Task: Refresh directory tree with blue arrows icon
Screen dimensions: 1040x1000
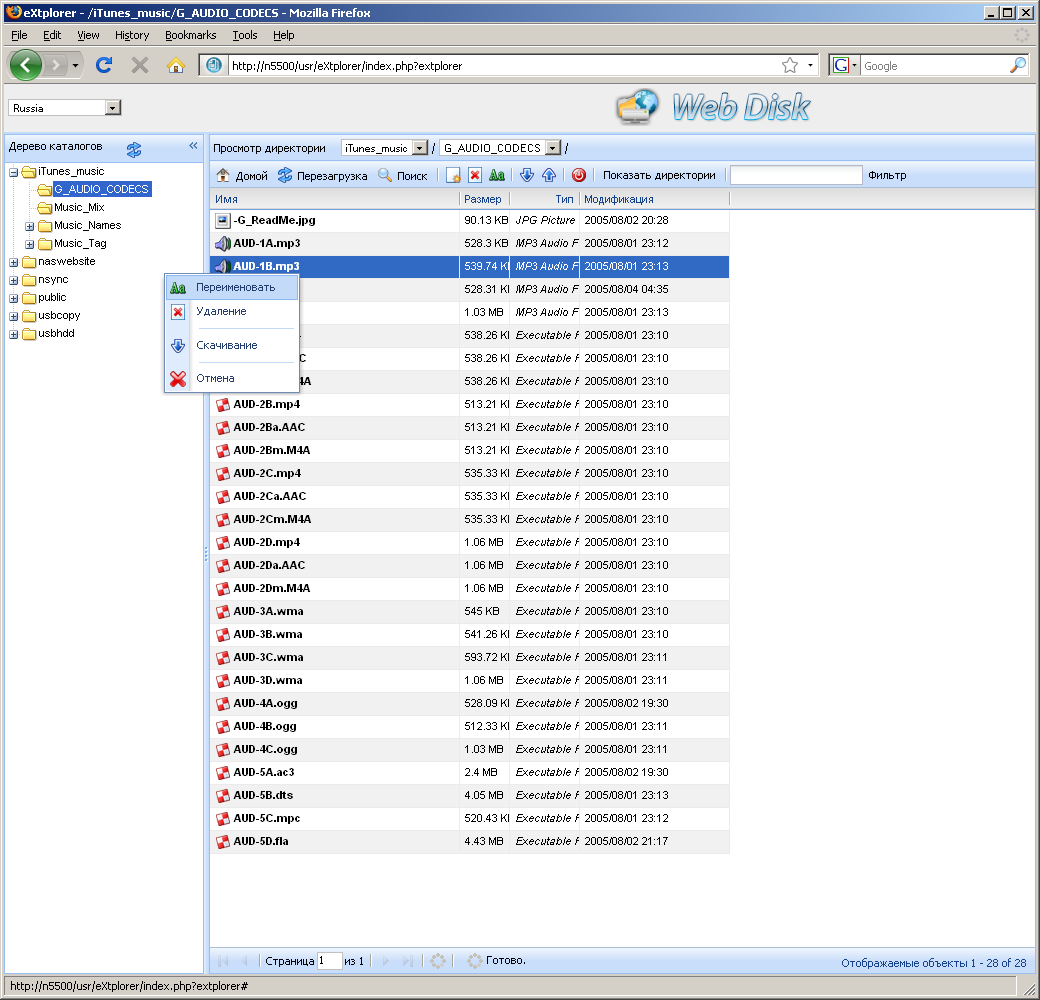Action: [134, 150]
